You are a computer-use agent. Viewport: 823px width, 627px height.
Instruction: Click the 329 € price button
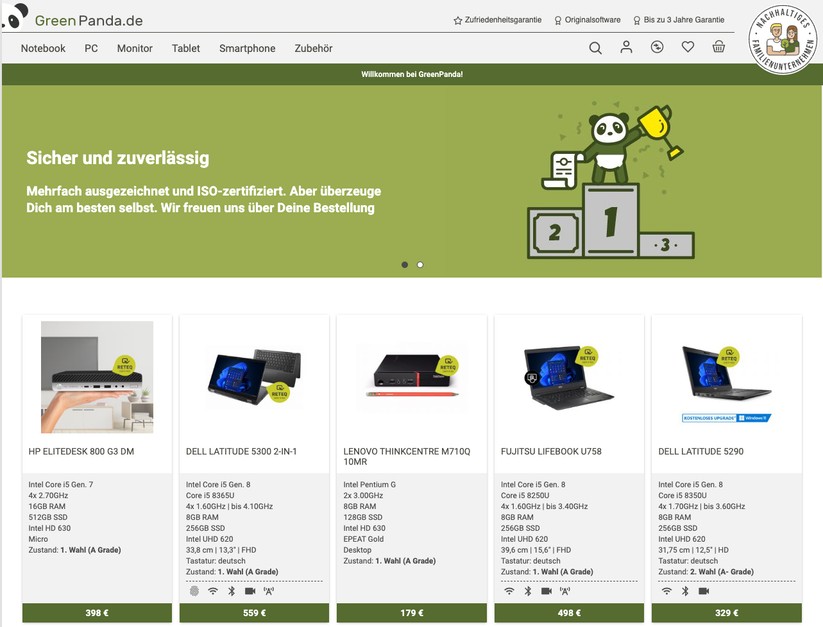[727, 613]
